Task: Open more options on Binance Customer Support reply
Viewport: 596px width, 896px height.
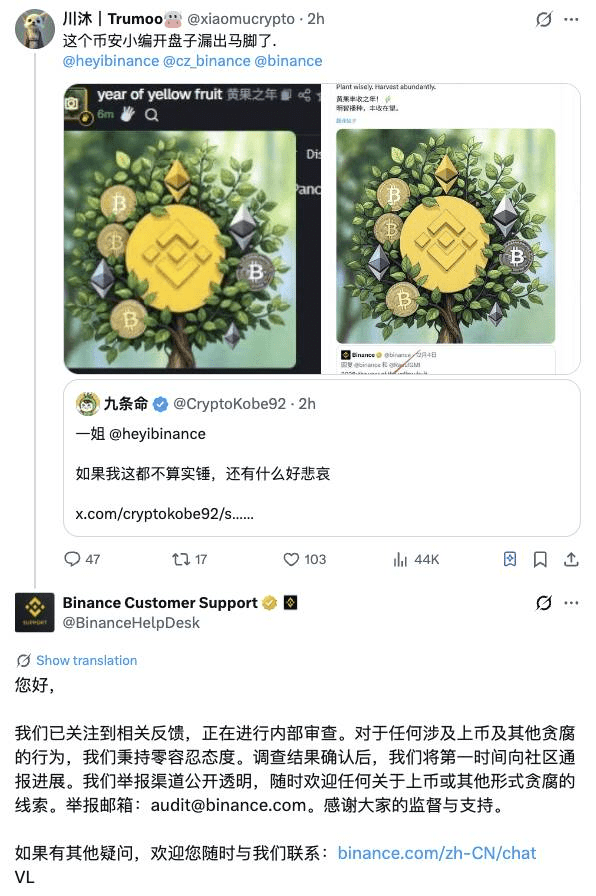Action: (x=571, y=603)
